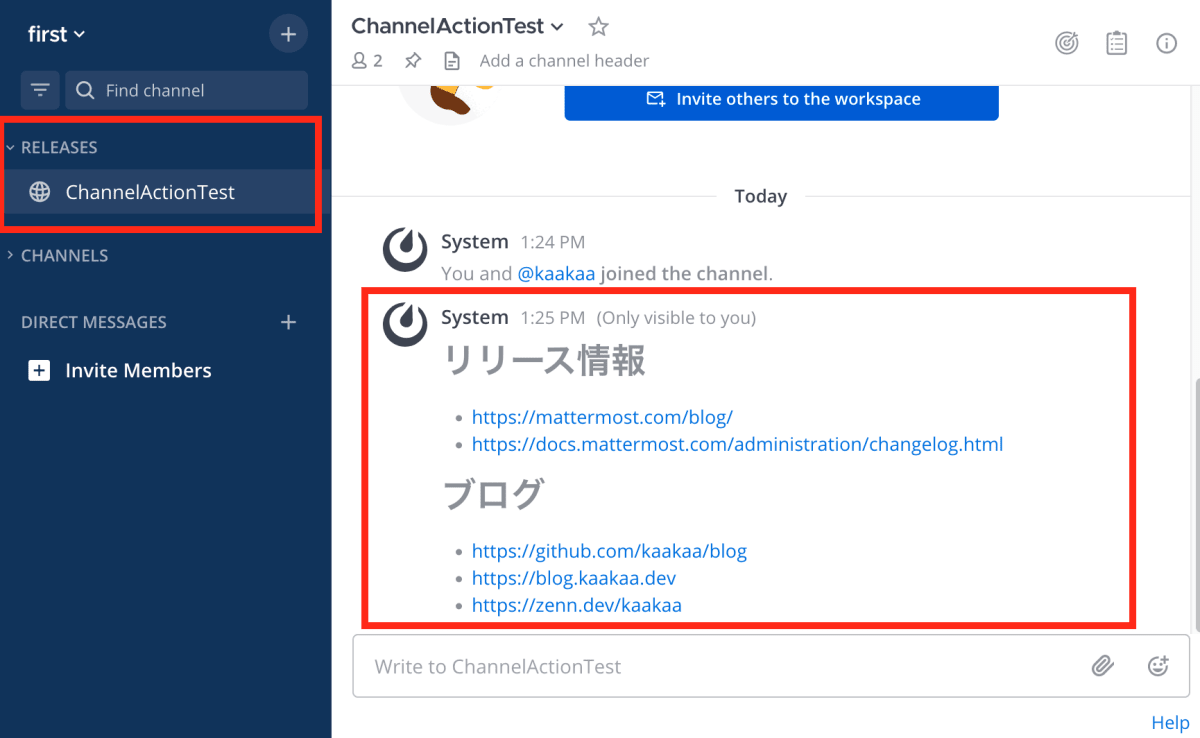The image size is (1200, 738).
Task: Open the member list showing 2 members
Action: (367, 61)
